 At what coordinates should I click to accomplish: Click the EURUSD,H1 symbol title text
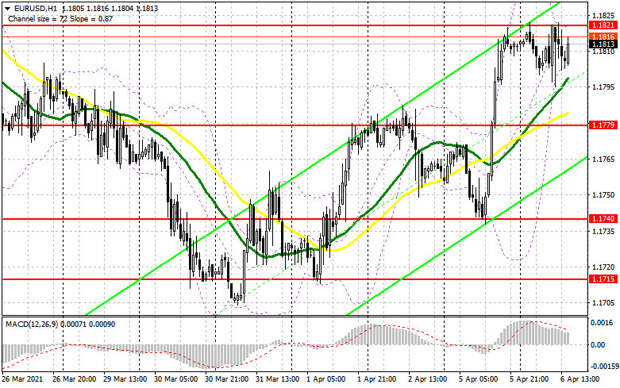tap(36, 8)
